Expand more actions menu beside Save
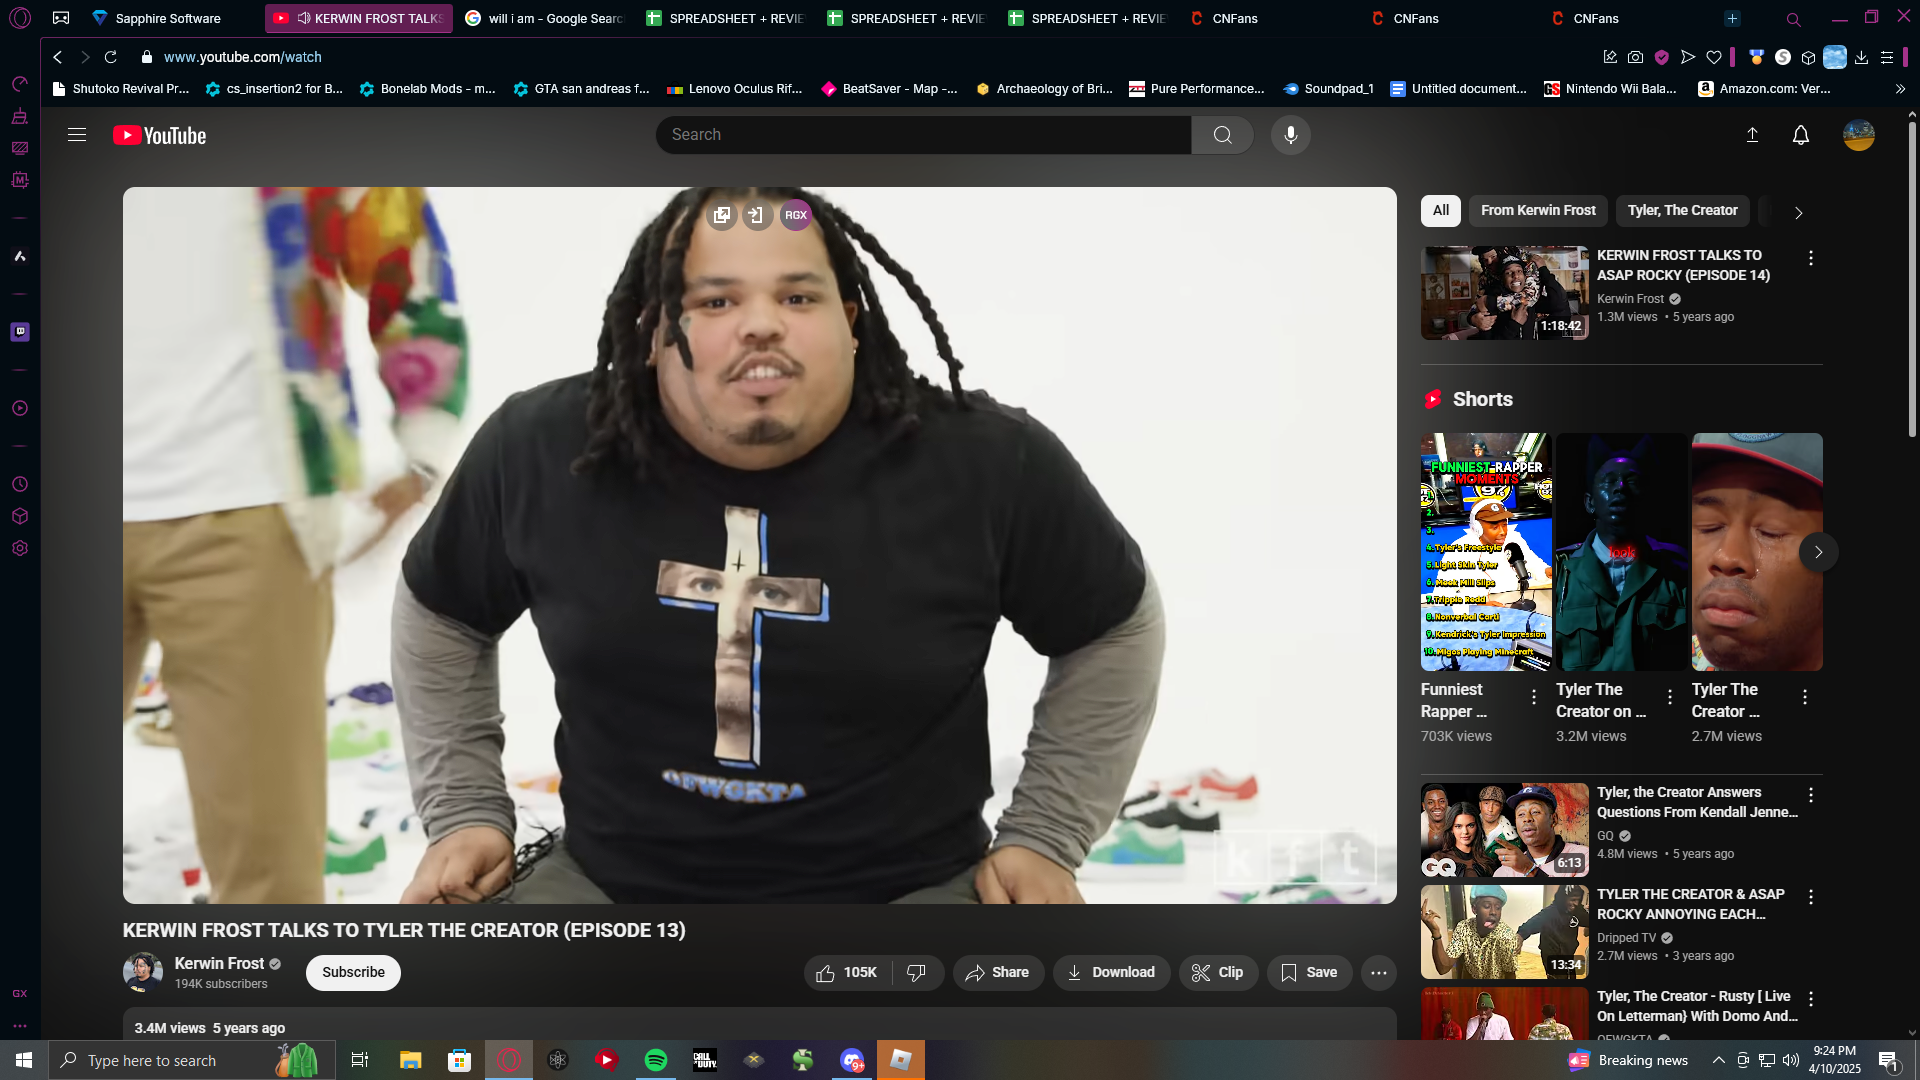 click(1378, 972)
